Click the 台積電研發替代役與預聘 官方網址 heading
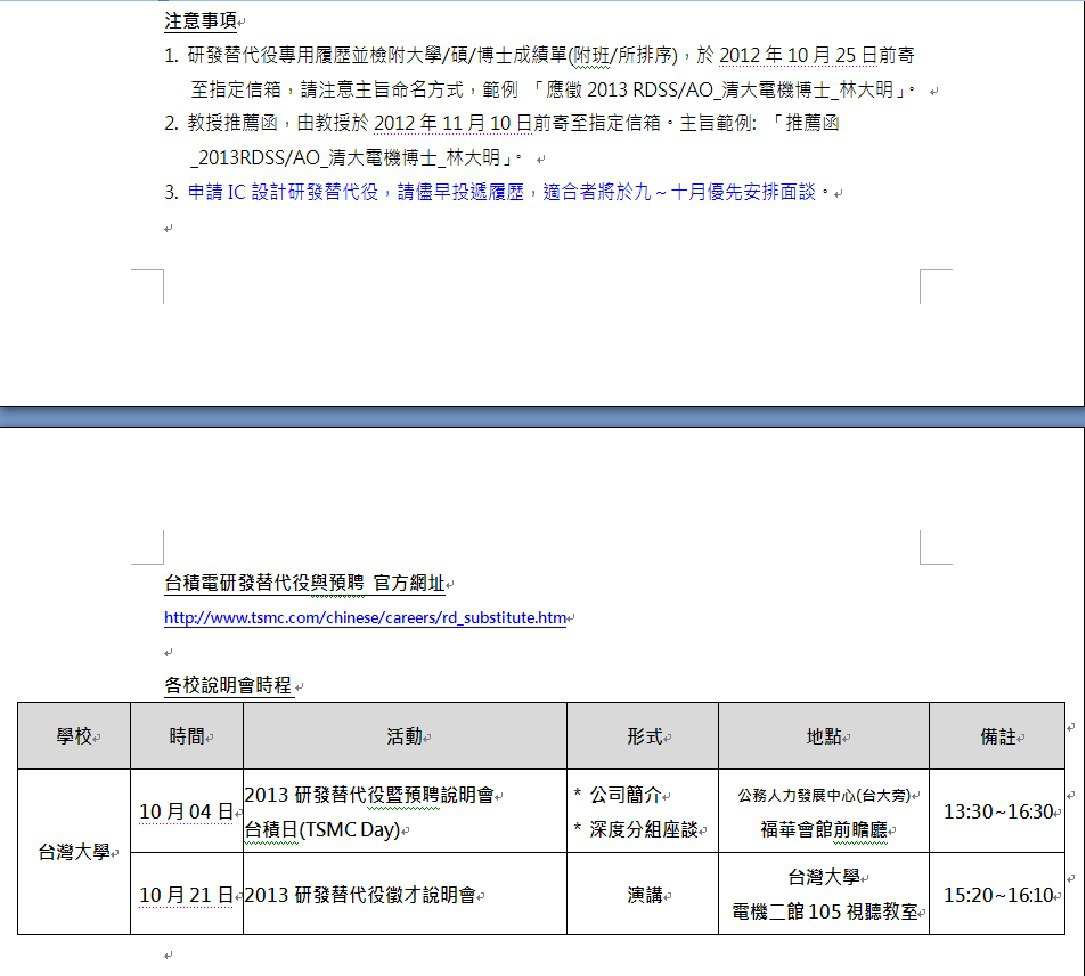Viewport: 1085px width, 976px height. click(x=304, y=584)
